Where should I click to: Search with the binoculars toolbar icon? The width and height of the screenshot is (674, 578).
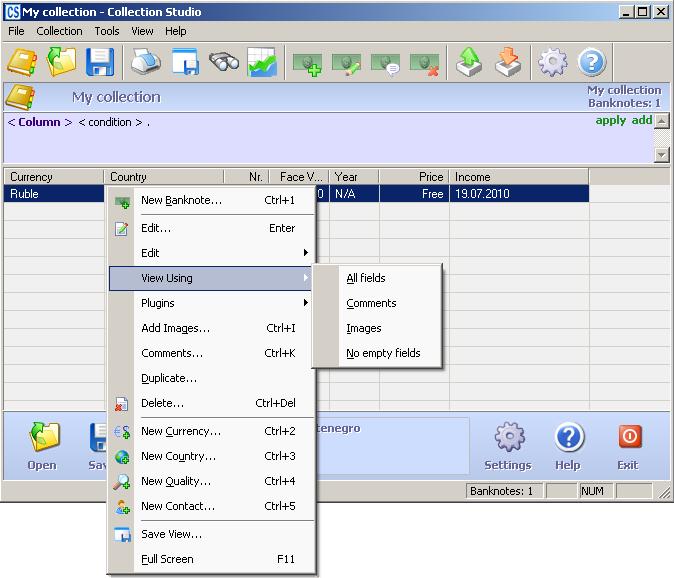pos(224,62)
